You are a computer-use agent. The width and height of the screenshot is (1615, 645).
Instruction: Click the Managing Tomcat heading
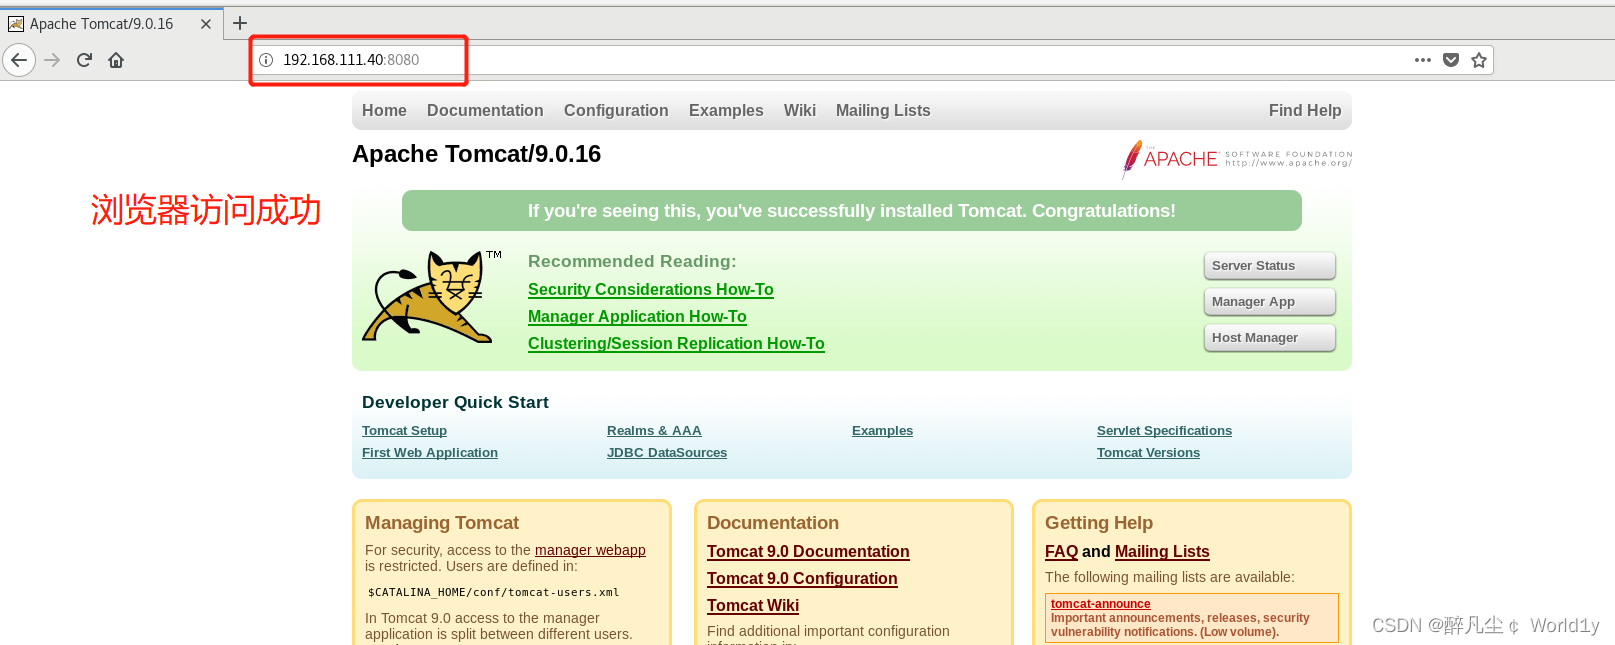tap(442, 523)
